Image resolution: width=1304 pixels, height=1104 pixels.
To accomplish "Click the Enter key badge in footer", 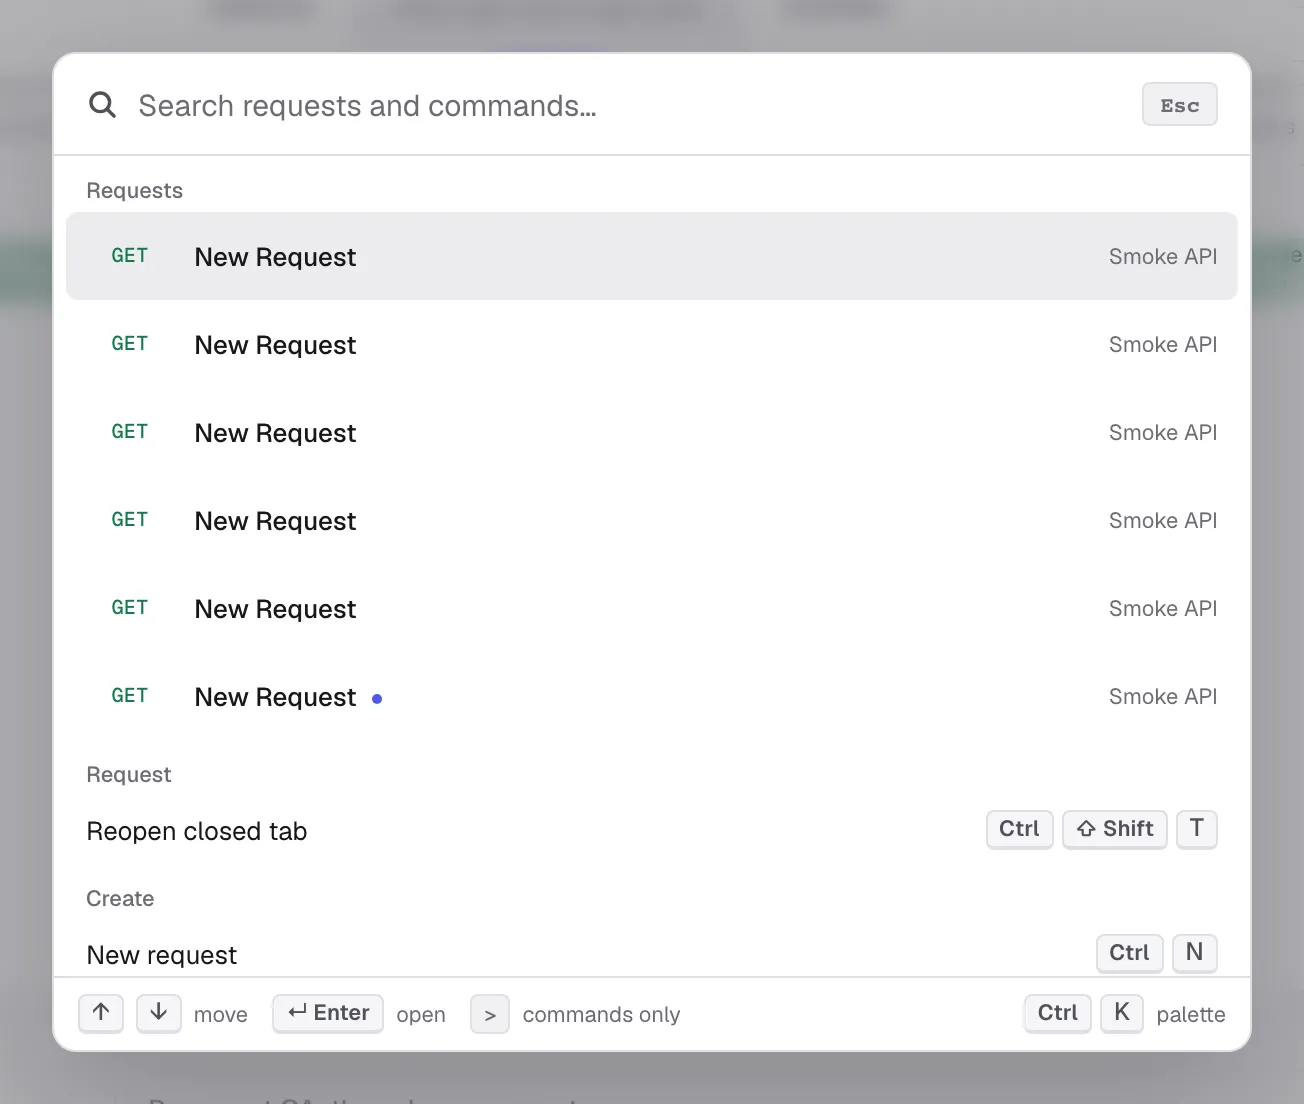I will [328, 1013].
